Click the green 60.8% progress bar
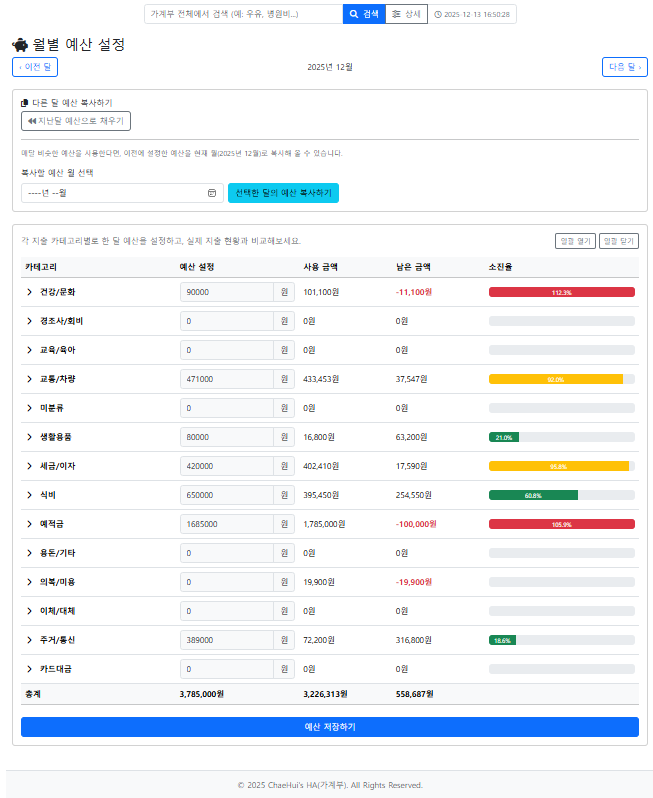Viewport: 653px width, 798px height. 533,495
